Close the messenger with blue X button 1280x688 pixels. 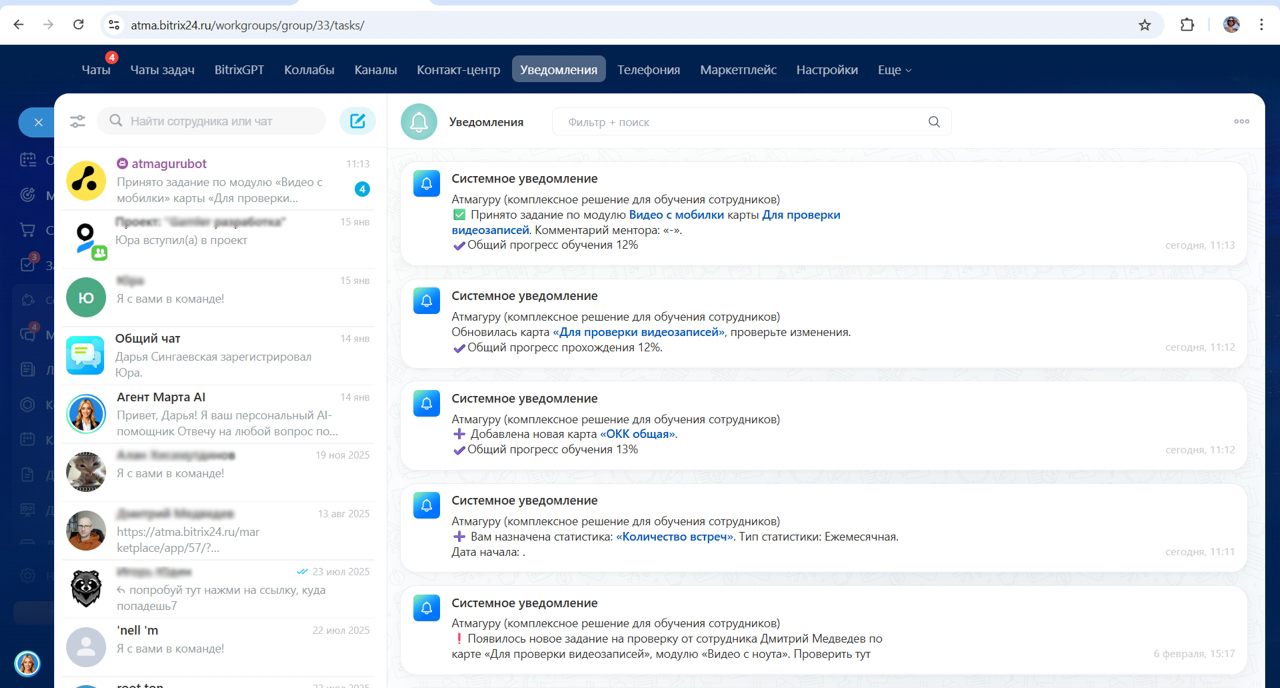[x=38, y=122]
